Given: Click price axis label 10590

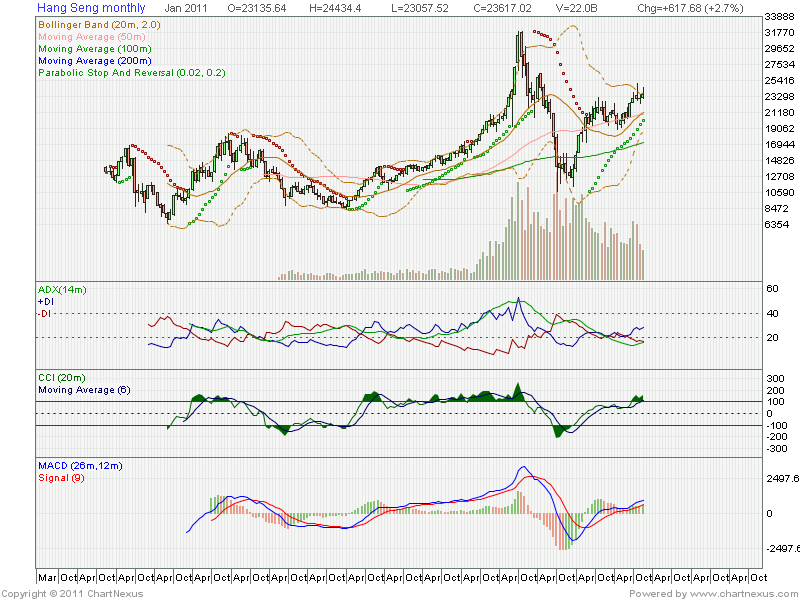Looking at the screenshot, I should [x=780, y=193].
